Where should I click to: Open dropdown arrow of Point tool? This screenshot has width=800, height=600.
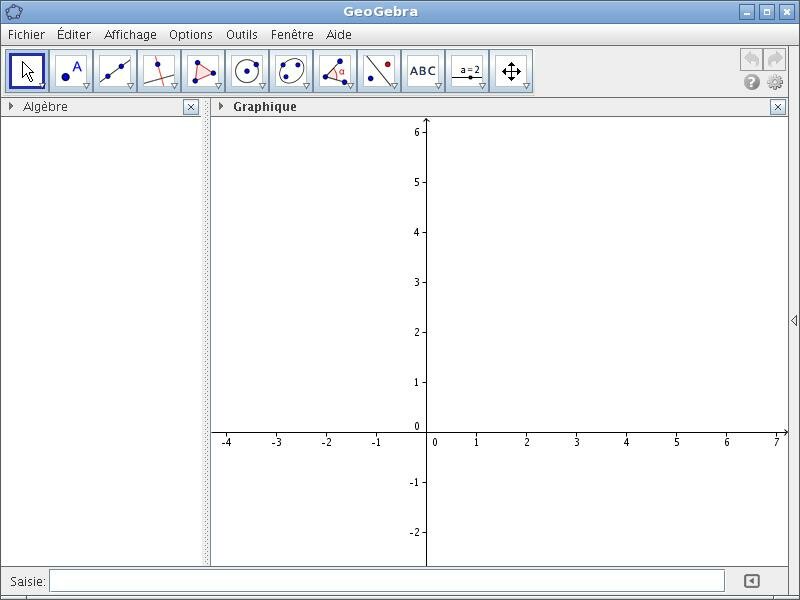pos(86,86)
